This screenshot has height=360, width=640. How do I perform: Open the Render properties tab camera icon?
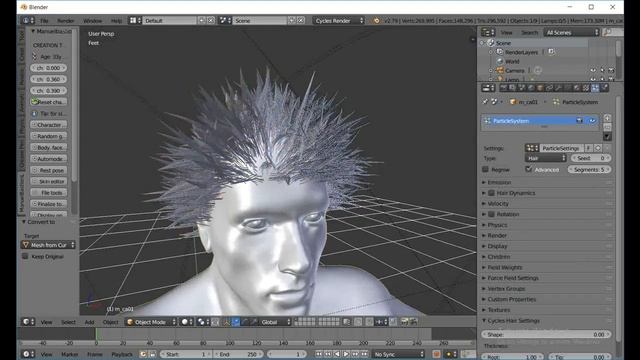(503, 88)
